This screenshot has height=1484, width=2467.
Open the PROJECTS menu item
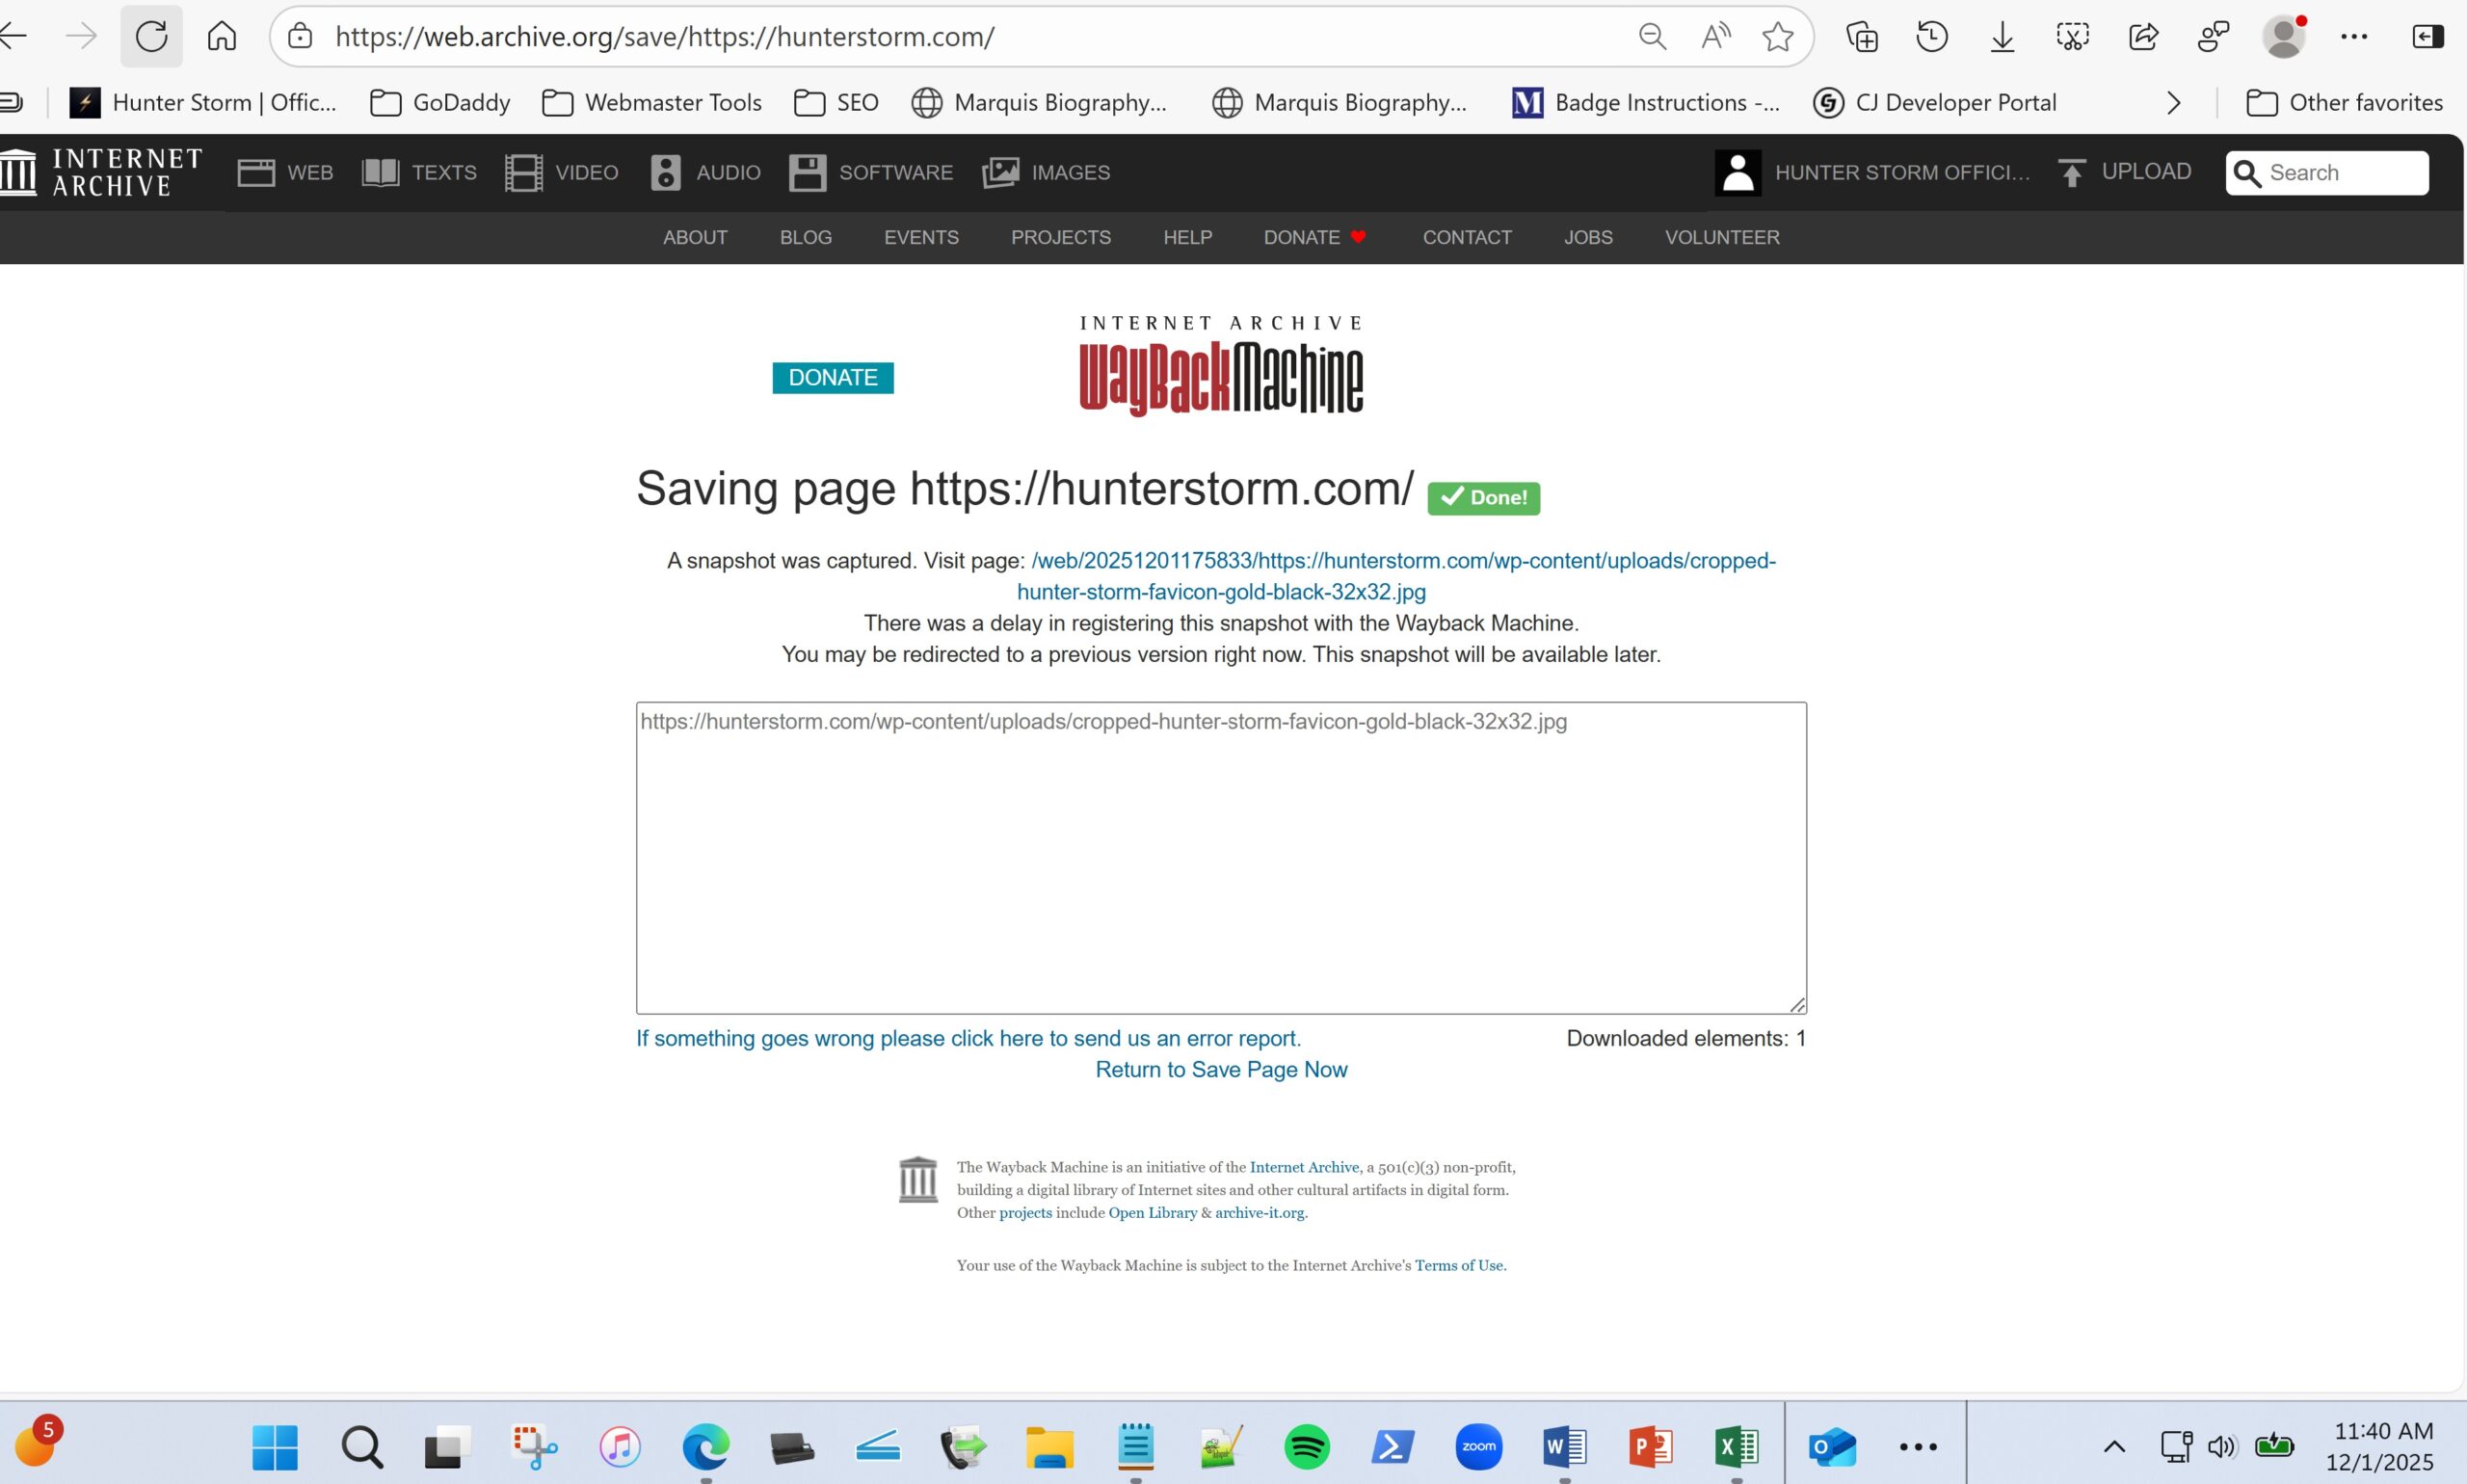tap(1060, 238)
